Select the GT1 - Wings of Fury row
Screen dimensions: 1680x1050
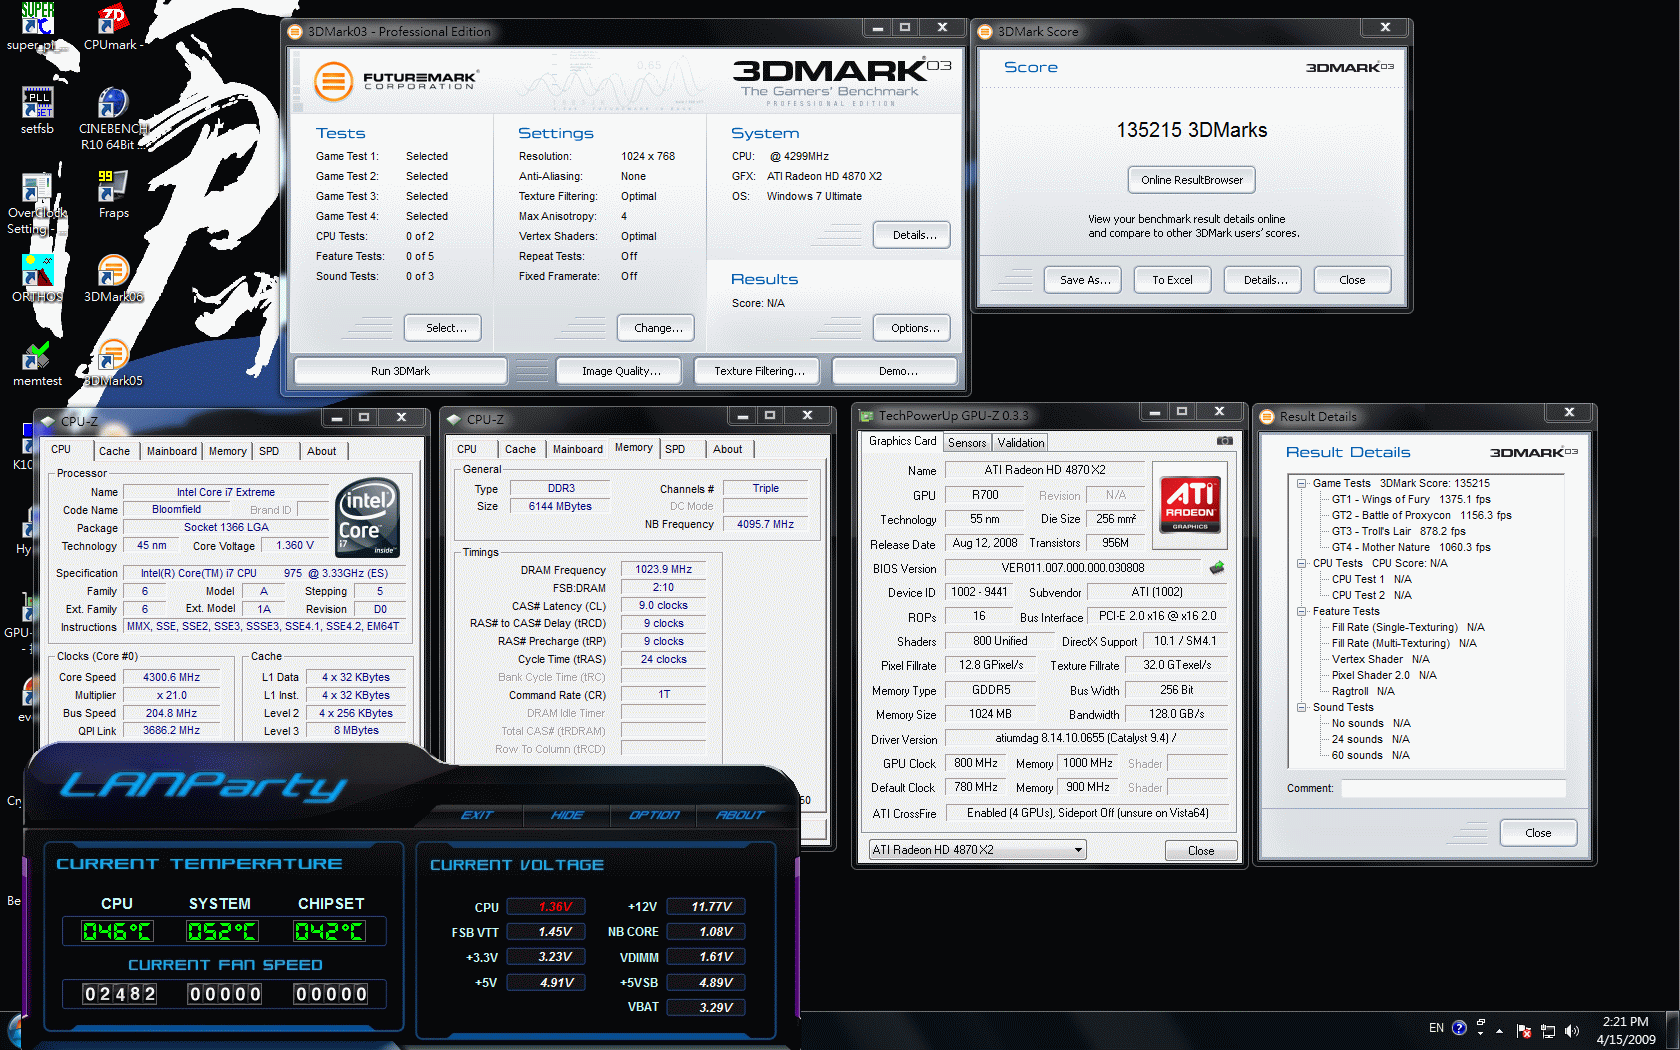point(1411,499)
